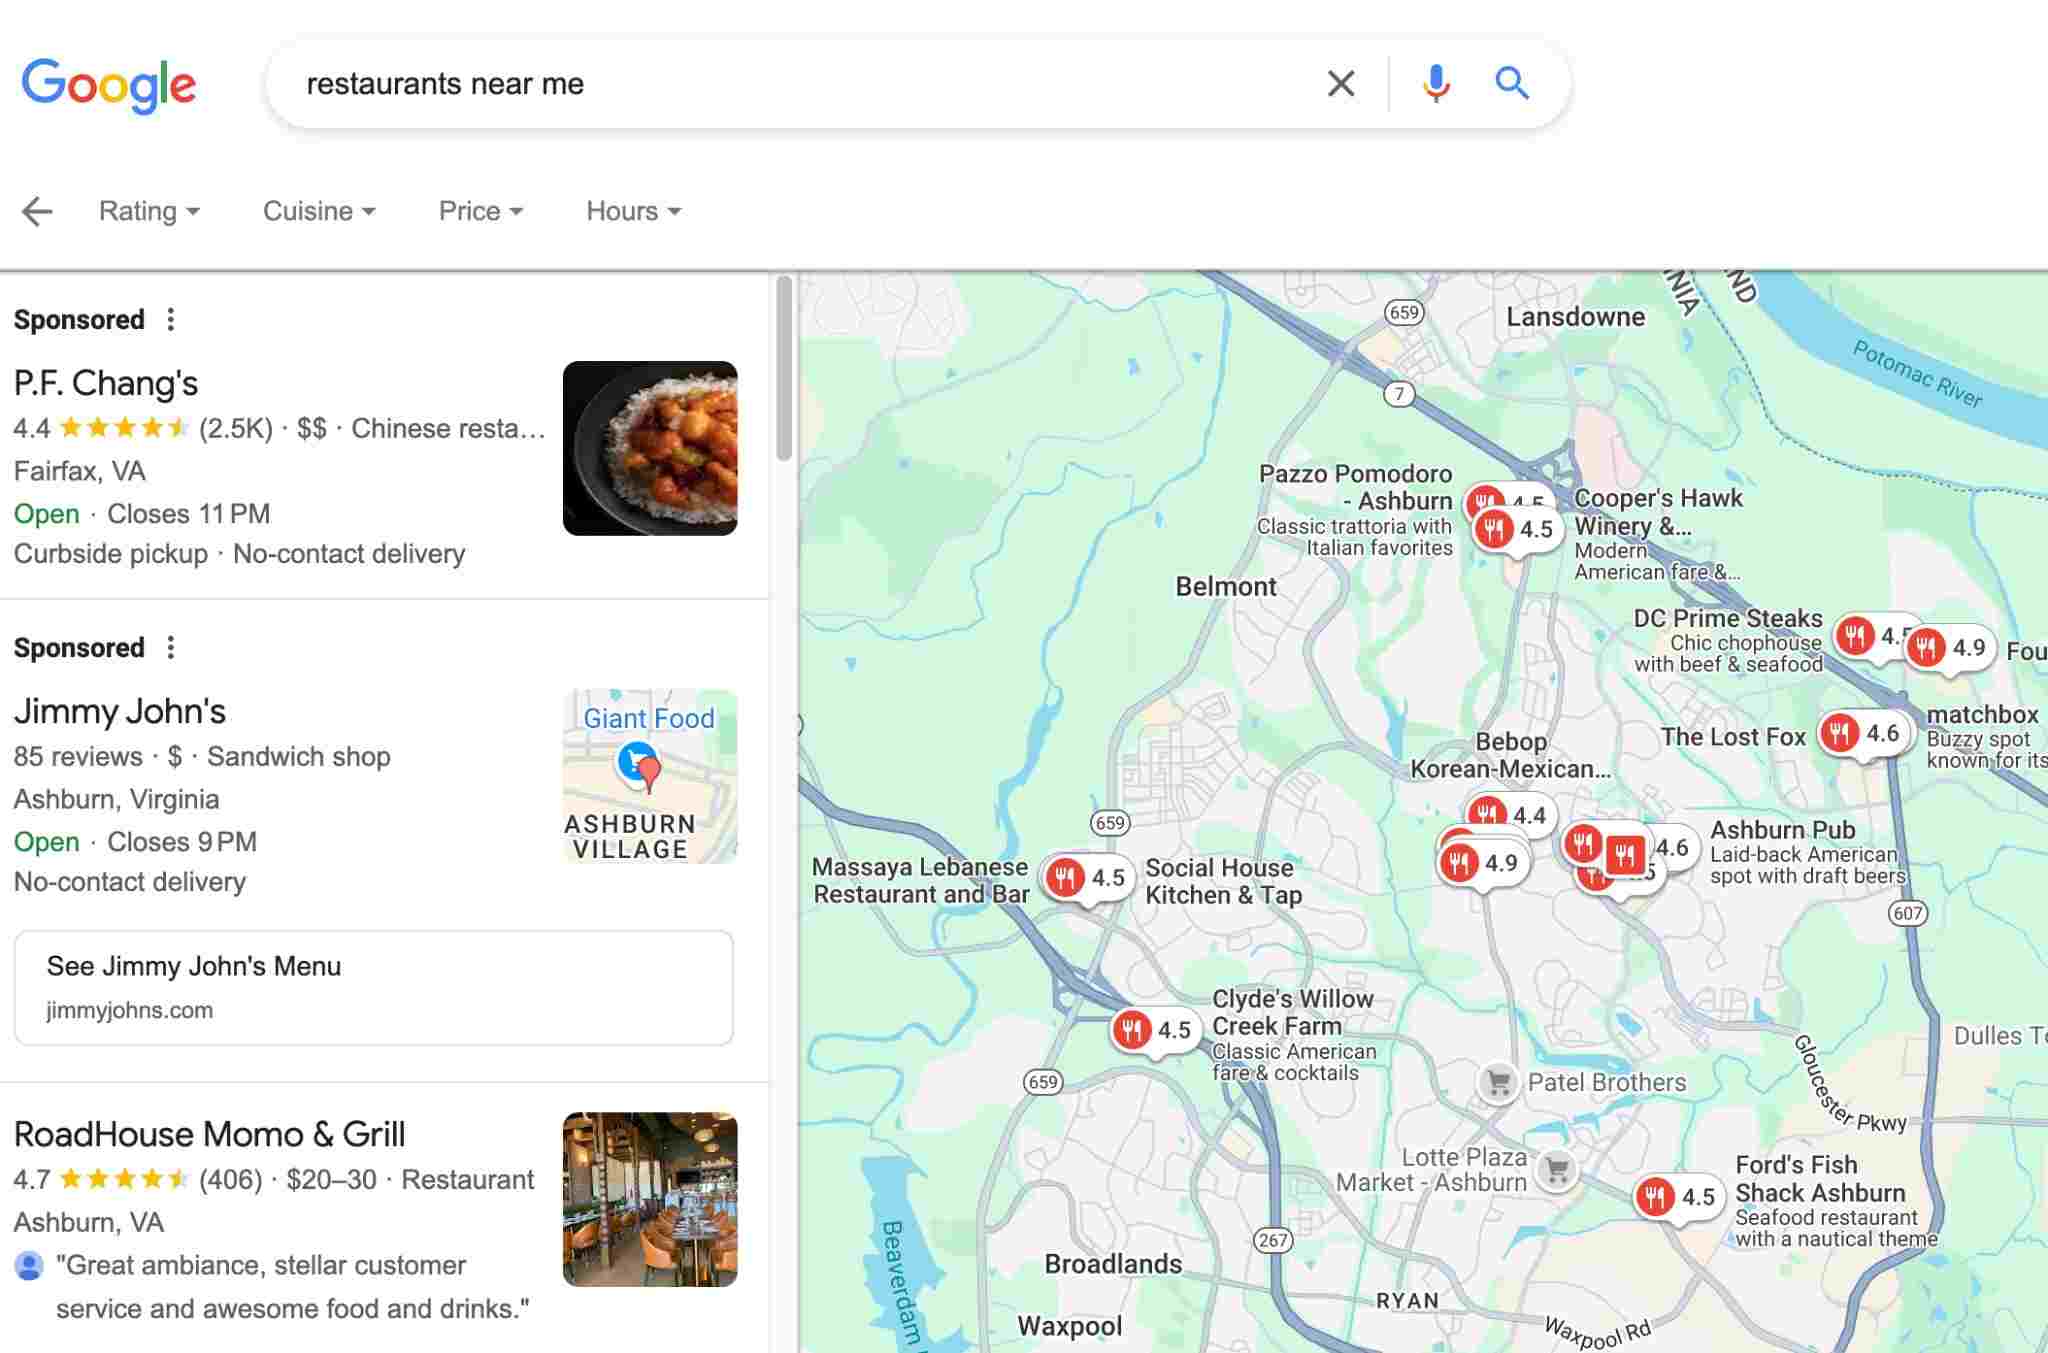Start voice search with microphone icon
Image resolution: width=2048 pixels, height=1353 pixels.
[1436, 83]
